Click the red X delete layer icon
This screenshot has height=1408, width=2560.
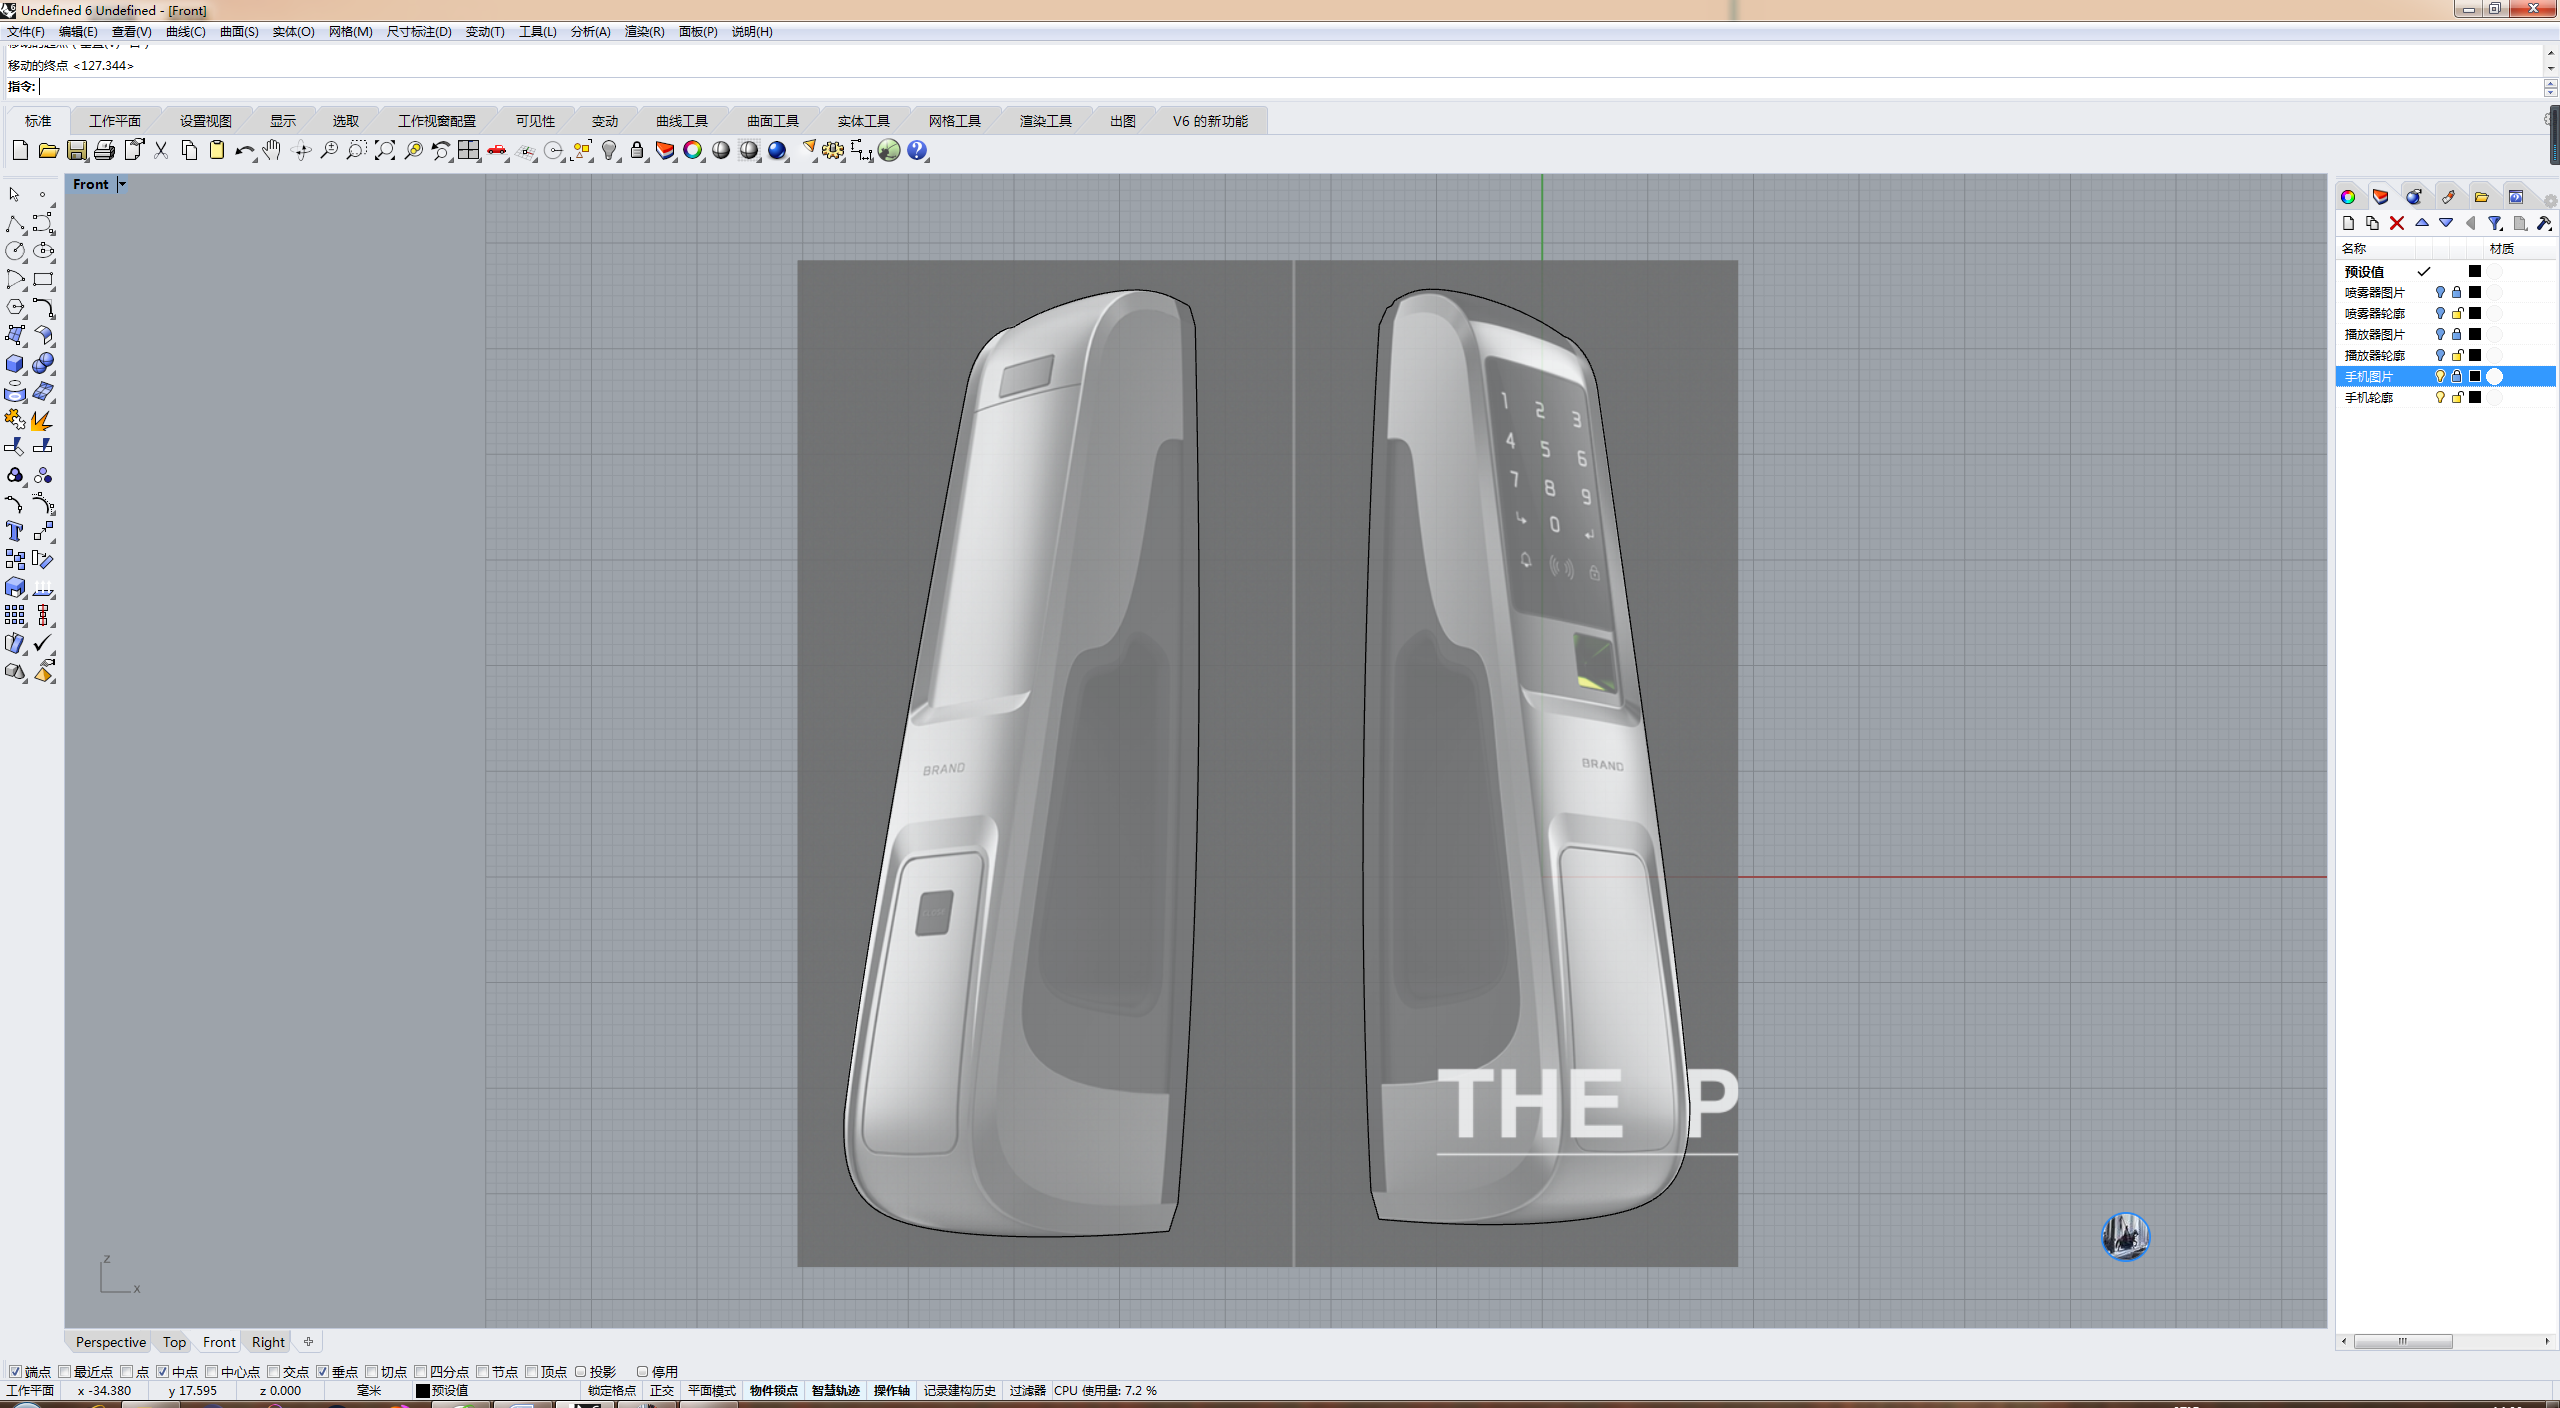tap(2397, 223)
